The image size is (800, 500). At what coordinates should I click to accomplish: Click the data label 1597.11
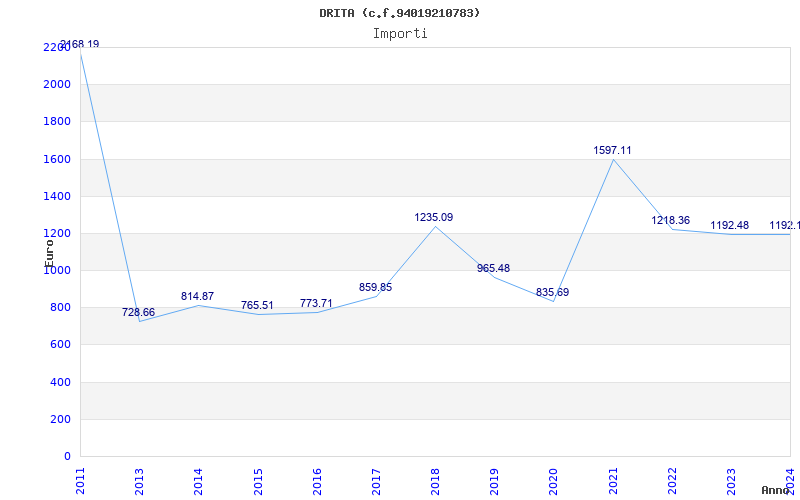(x=612, y=151)
